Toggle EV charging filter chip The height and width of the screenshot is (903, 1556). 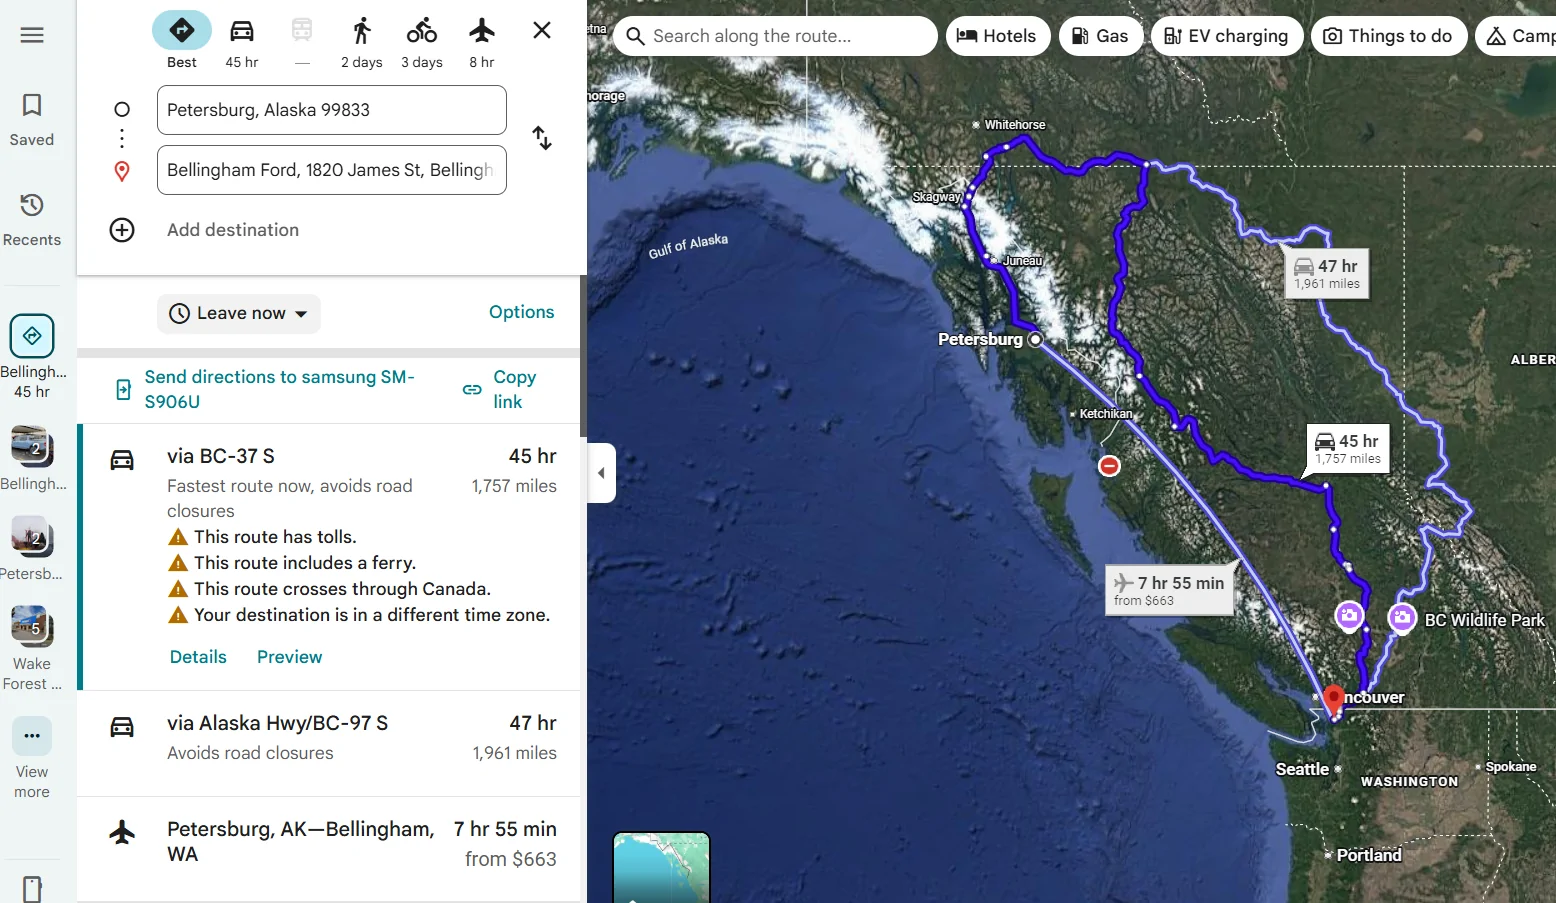pos(1226,36)
